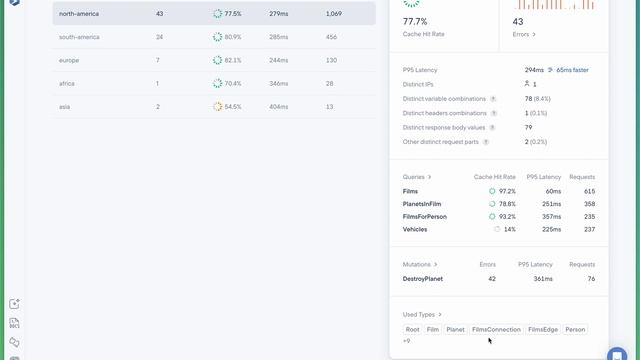The height and width of the screenshot is (360, 640).
Task: Click cache ring icon for Films query
Action: tap(492, 191)
